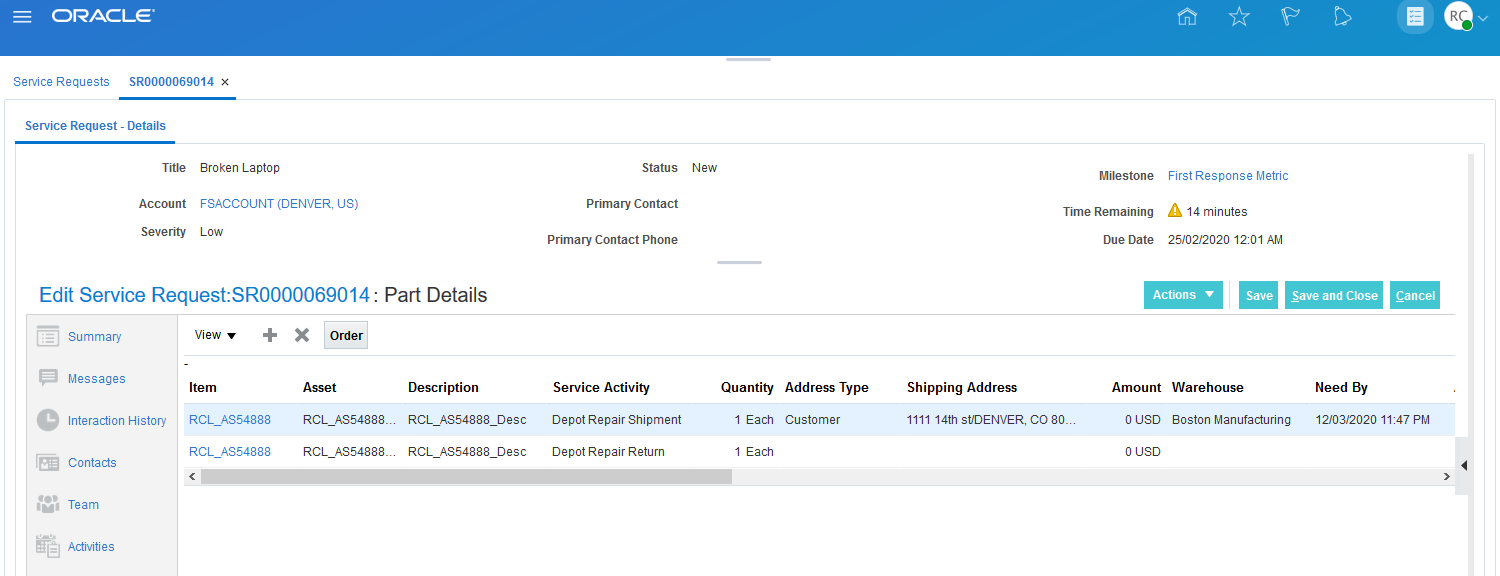The height and width of the screenshot is (576, 1500).
Task: Switch to the Service Requests tab
Action: [x=61, y=81]
